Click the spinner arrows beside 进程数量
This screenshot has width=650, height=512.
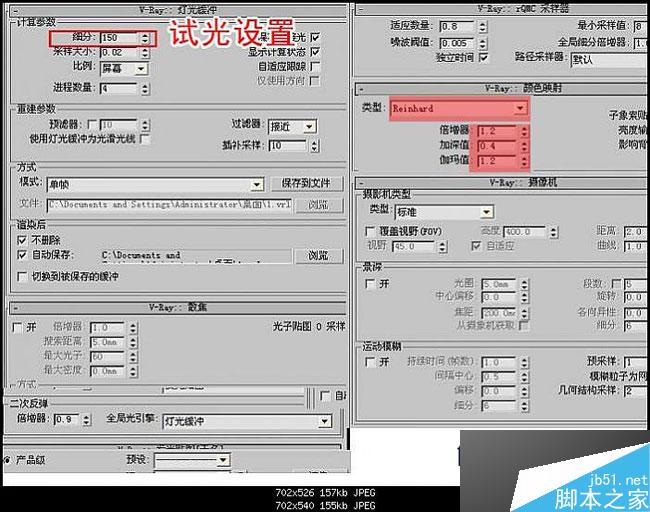click(145, 89)
